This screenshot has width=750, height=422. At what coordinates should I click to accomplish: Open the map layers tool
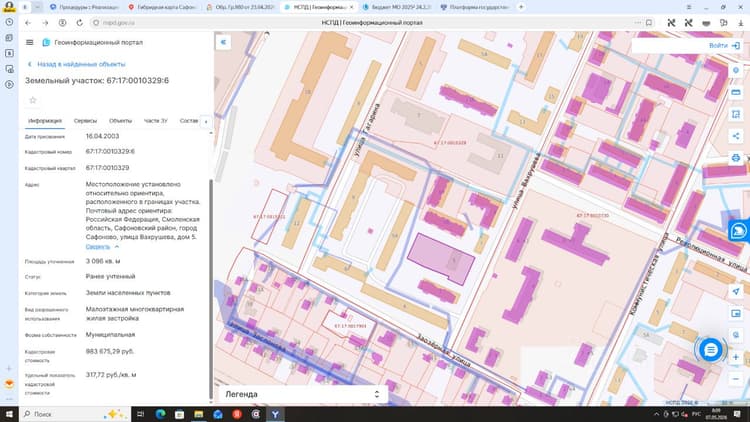736,70
